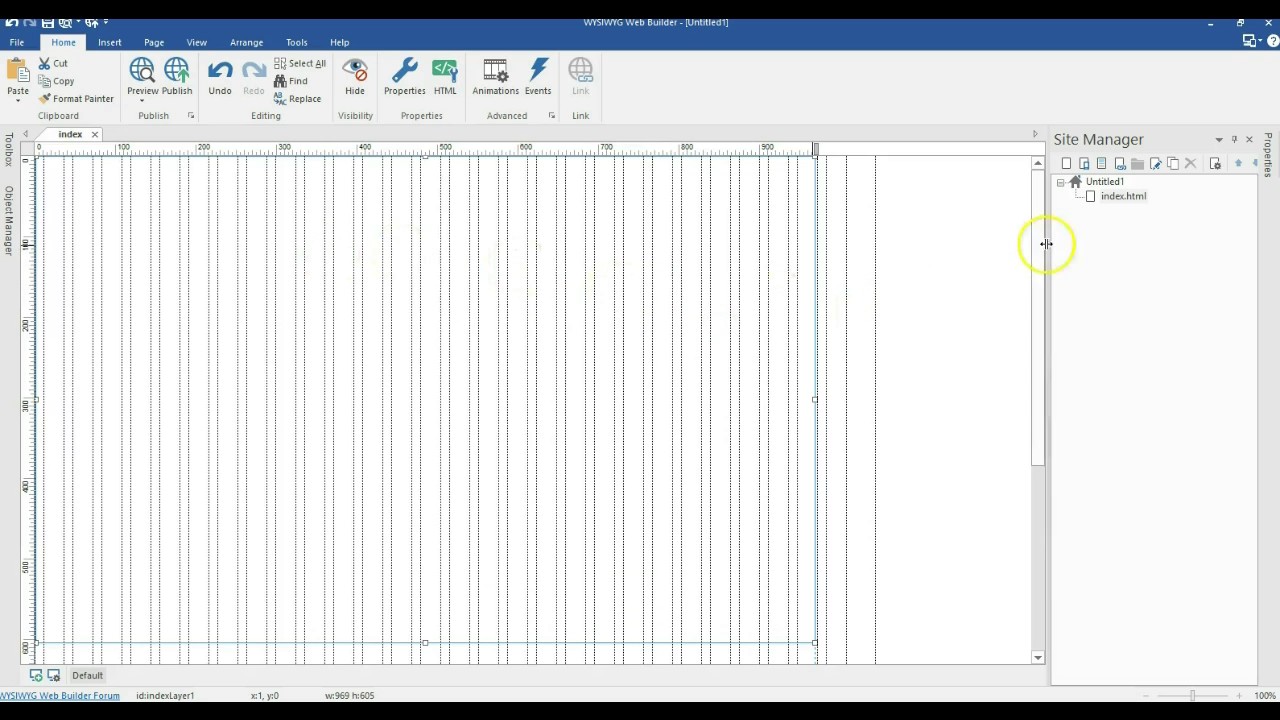This screenshot has height=720, width=1280.
Task: Click Undo in the quick access toolbar
Action: pyautogui.click(x=12, y=22)
